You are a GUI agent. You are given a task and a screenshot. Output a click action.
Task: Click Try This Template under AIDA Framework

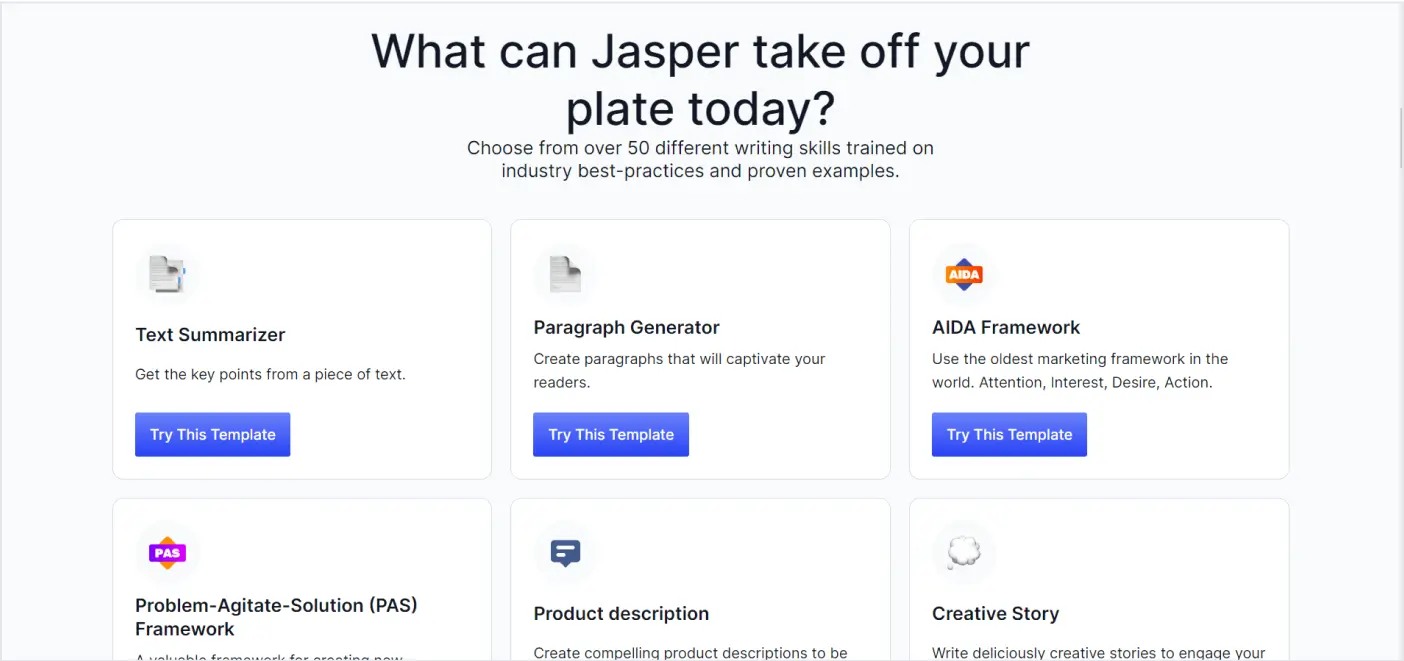[x=1009, y=434]
